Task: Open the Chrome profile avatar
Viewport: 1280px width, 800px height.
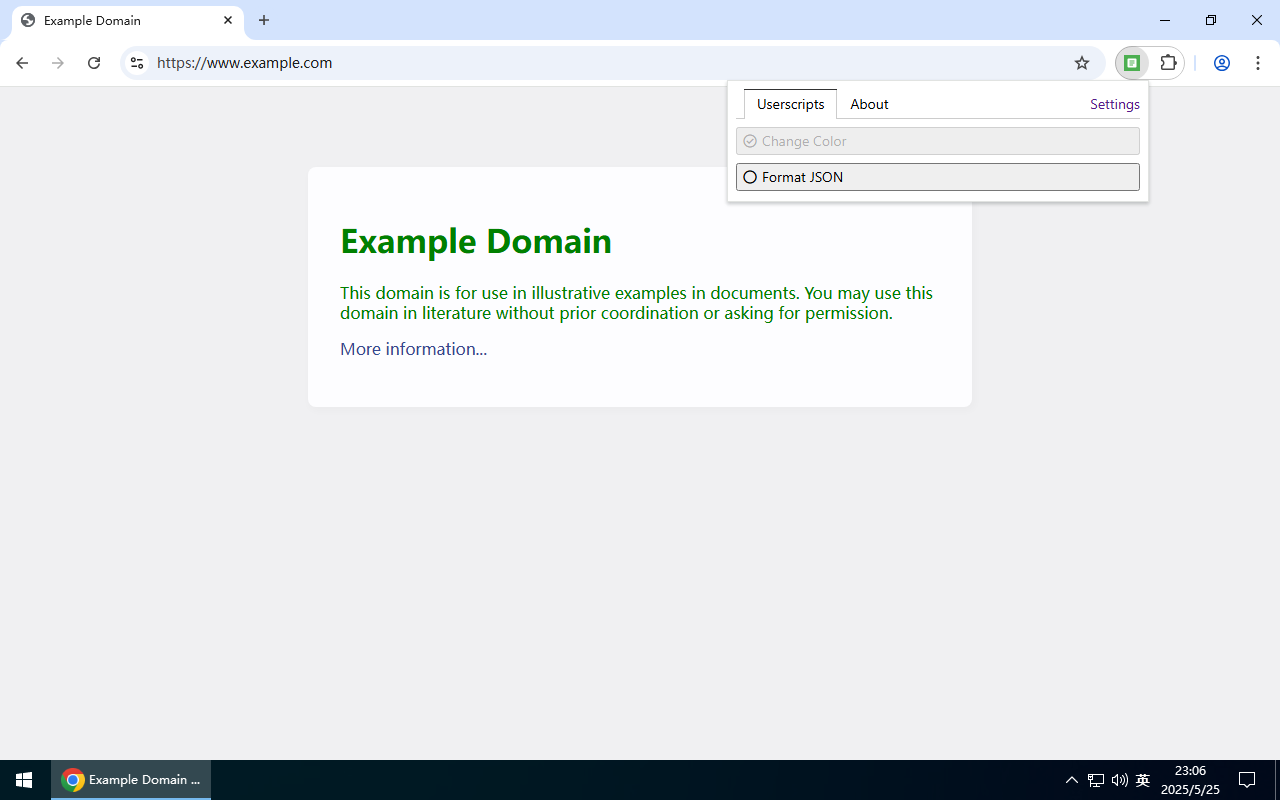Action: (x=1222, y=63)
